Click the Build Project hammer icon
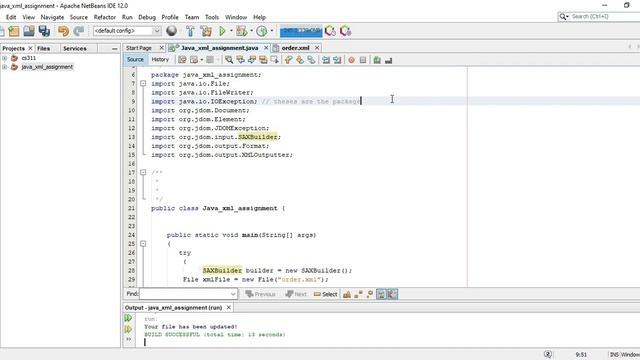 [190, 31]
